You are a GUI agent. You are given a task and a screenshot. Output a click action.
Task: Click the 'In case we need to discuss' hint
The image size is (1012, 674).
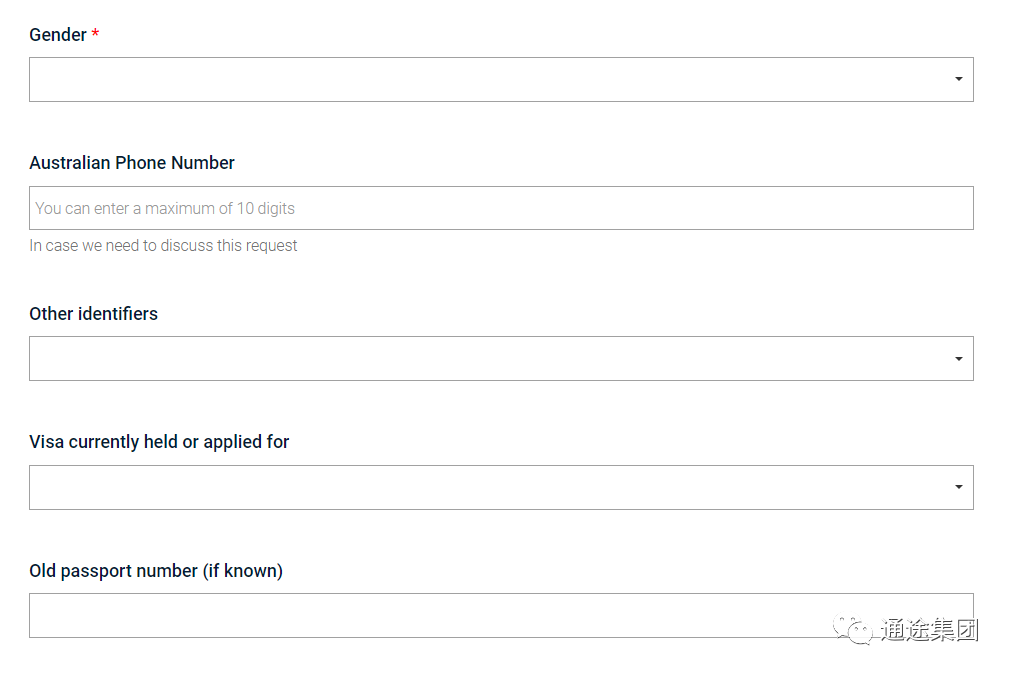(163, 245)
